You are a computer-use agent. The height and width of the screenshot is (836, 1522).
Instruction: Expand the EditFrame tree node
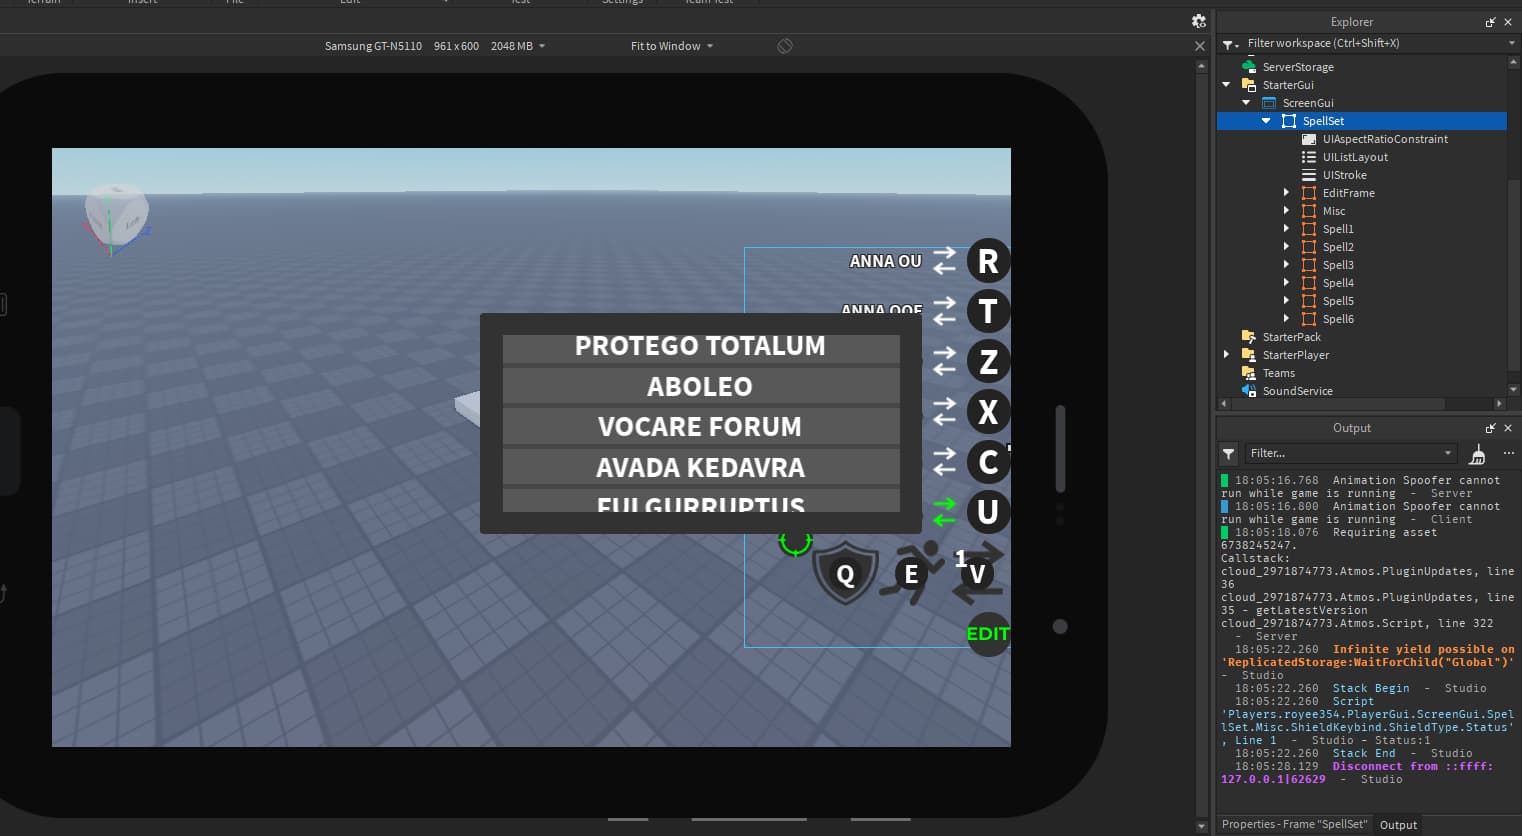1286,193
